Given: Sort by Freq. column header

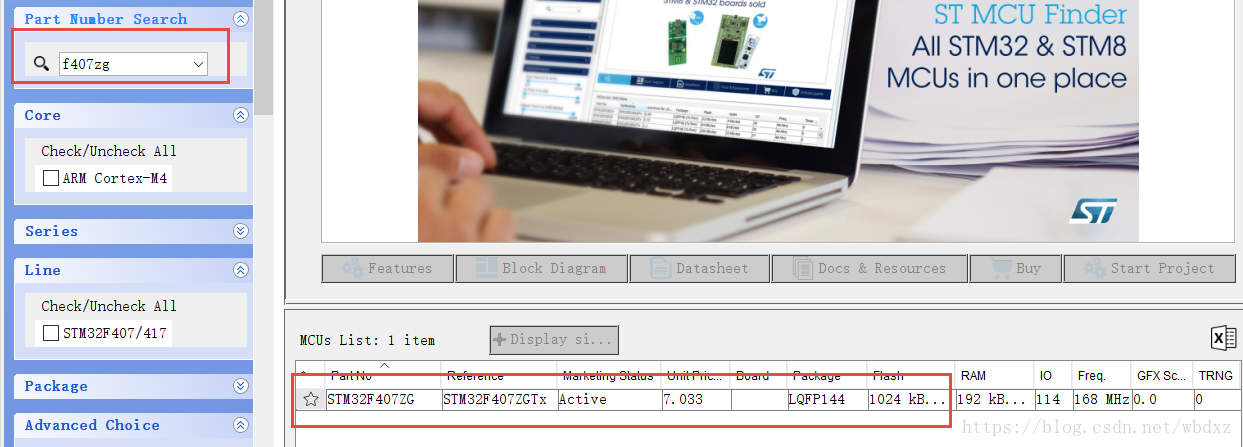Looking at the screenshot, I should (1103, 376).
